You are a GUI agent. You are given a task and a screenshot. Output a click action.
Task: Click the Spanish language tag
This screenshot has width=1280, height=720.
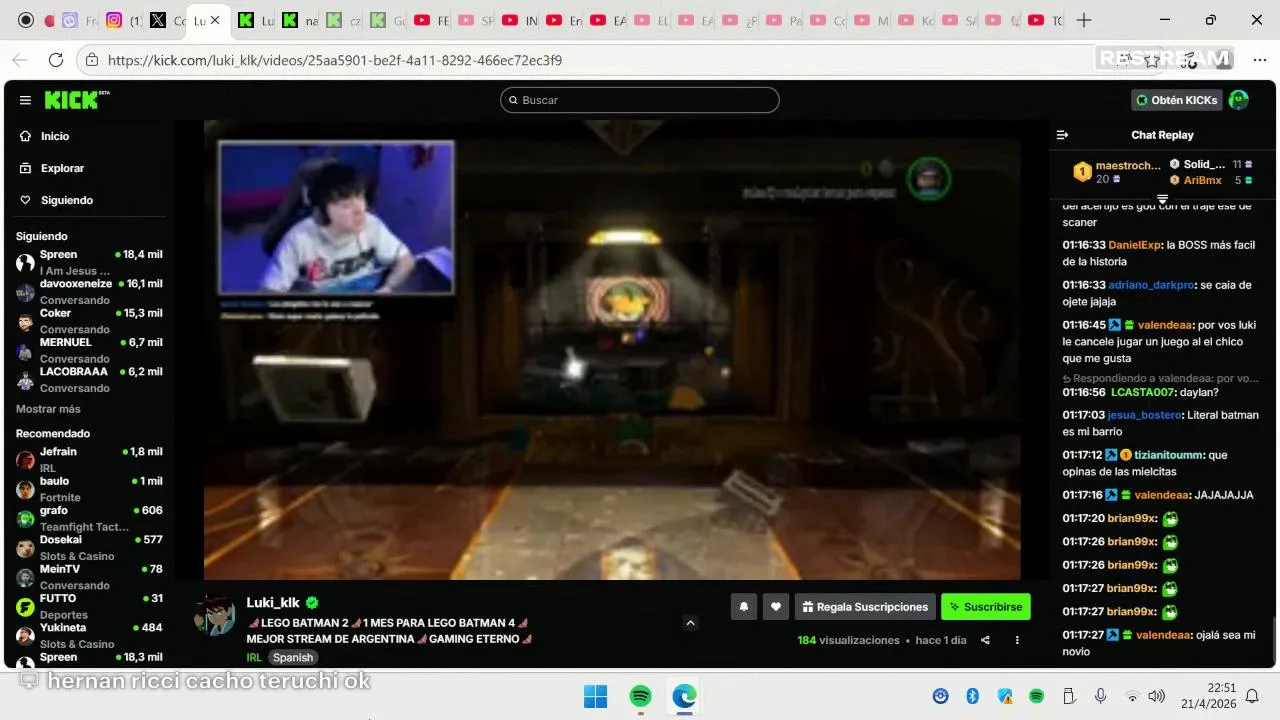click(x=293, y=657)
